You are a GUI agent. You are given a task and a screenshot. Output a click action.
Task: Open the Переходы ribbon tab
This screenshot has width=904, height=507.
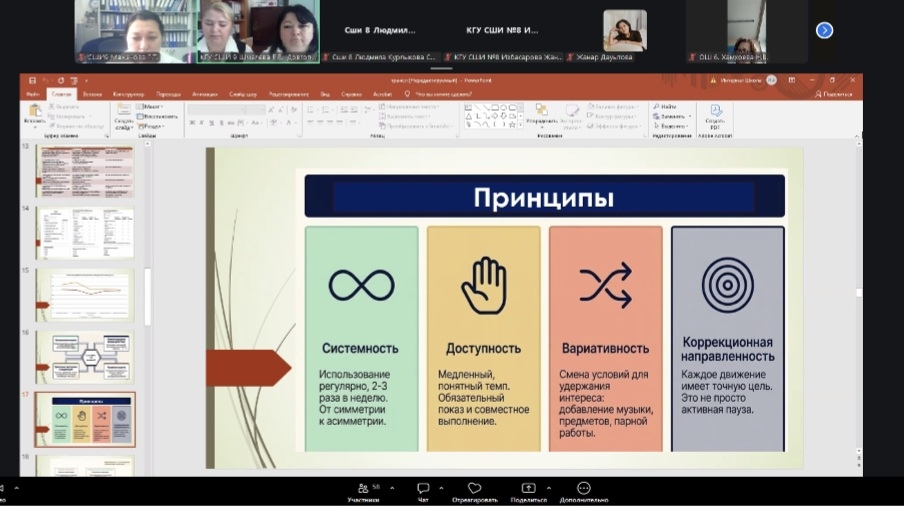169,94
